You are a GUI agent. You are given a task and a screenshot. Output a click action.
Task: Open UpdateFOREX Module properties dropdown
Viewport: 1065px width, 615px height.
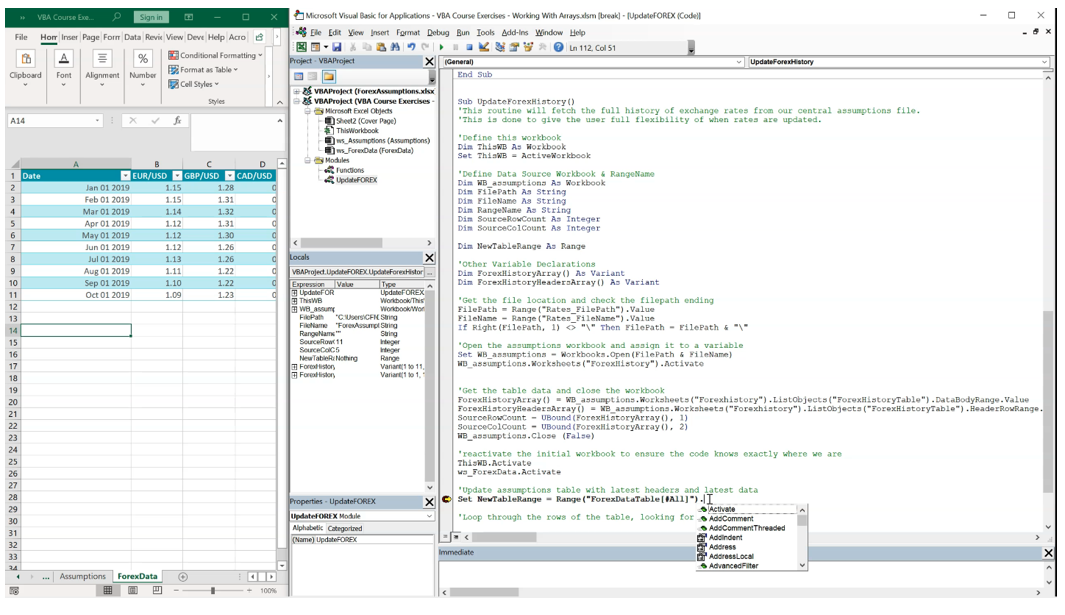(x=429, y=516)
